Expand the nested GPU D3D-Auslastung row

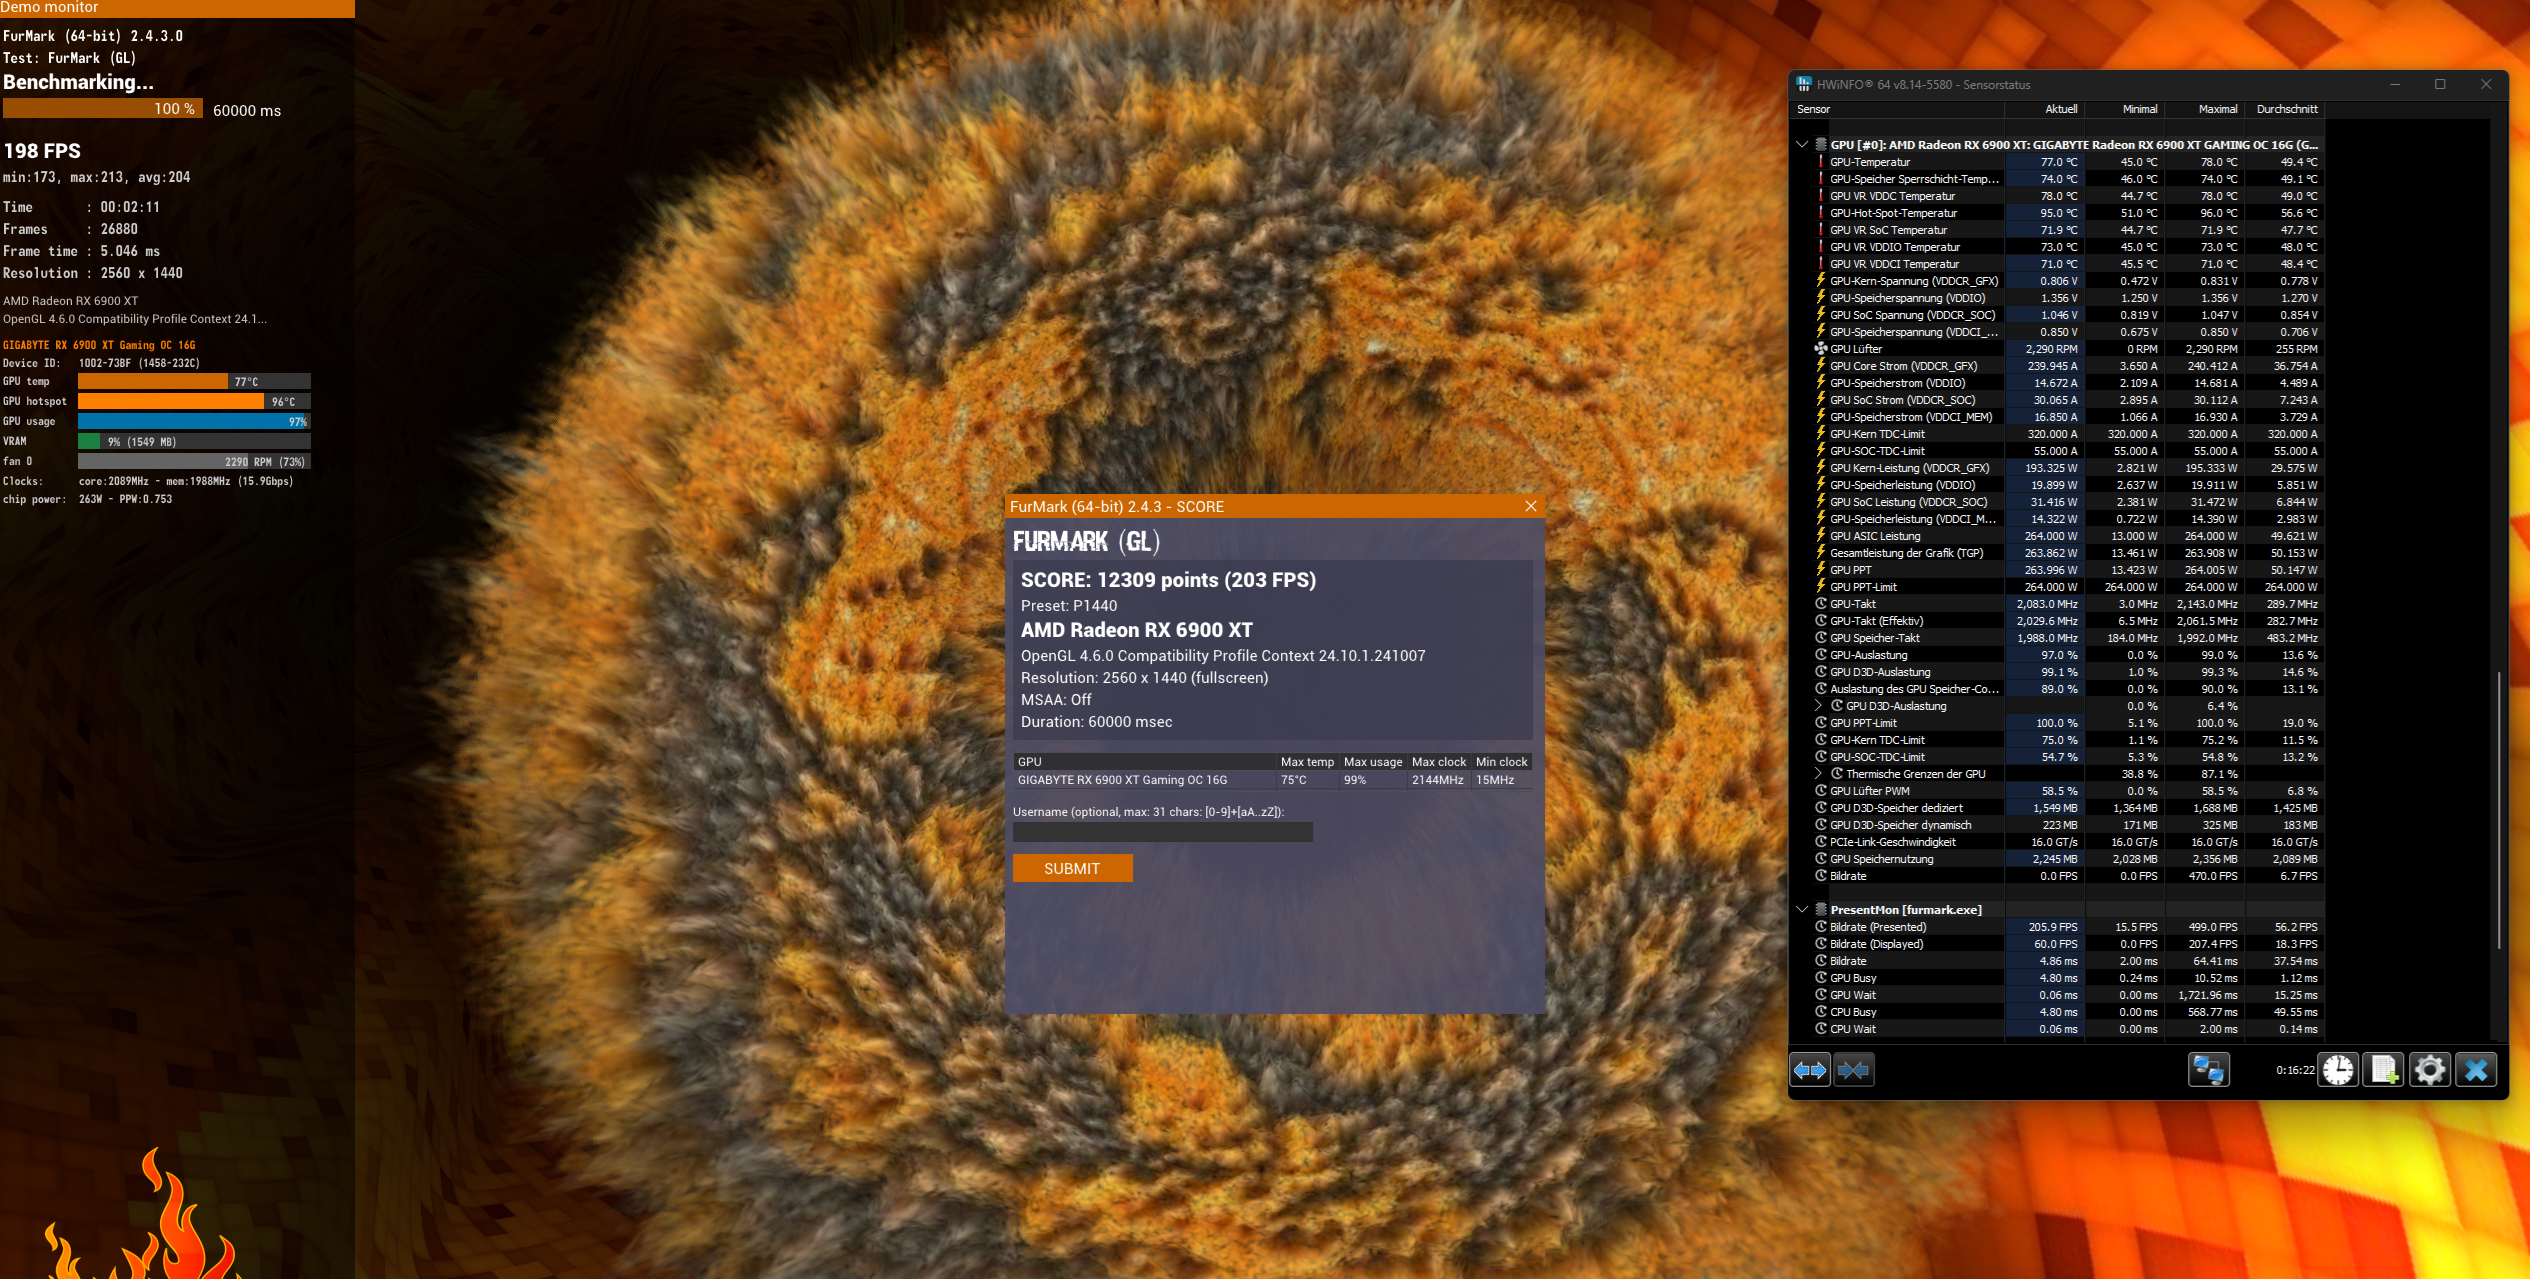(1818, 705)
